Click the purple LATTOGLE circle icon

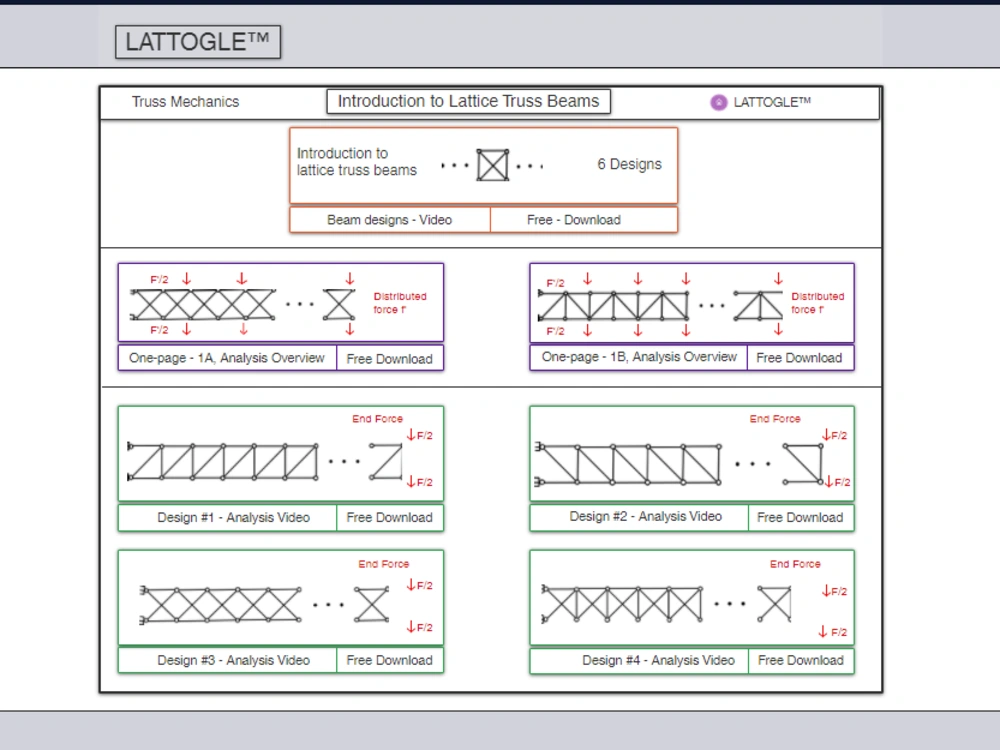719,102
